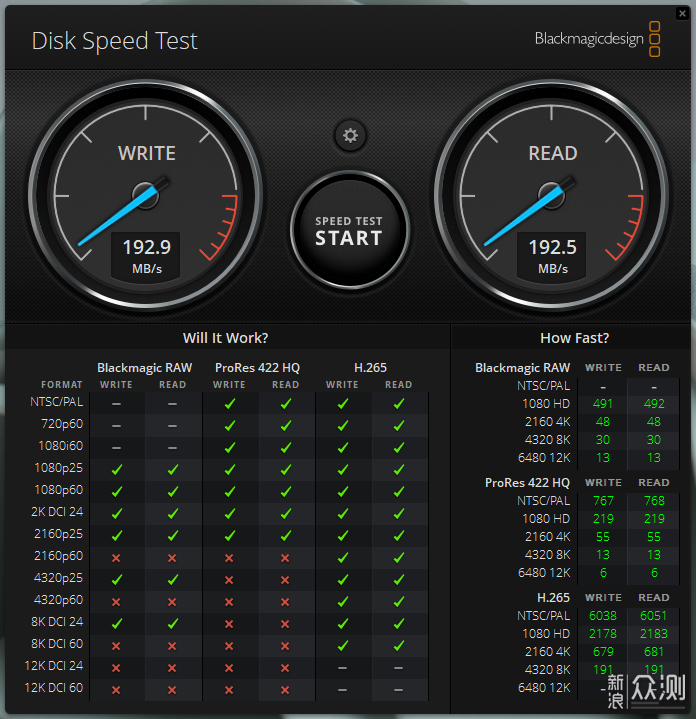Click the 12K DCI 60 format row label
The height and width of the screenshot is (719, 696).
(x=54, y=688)
